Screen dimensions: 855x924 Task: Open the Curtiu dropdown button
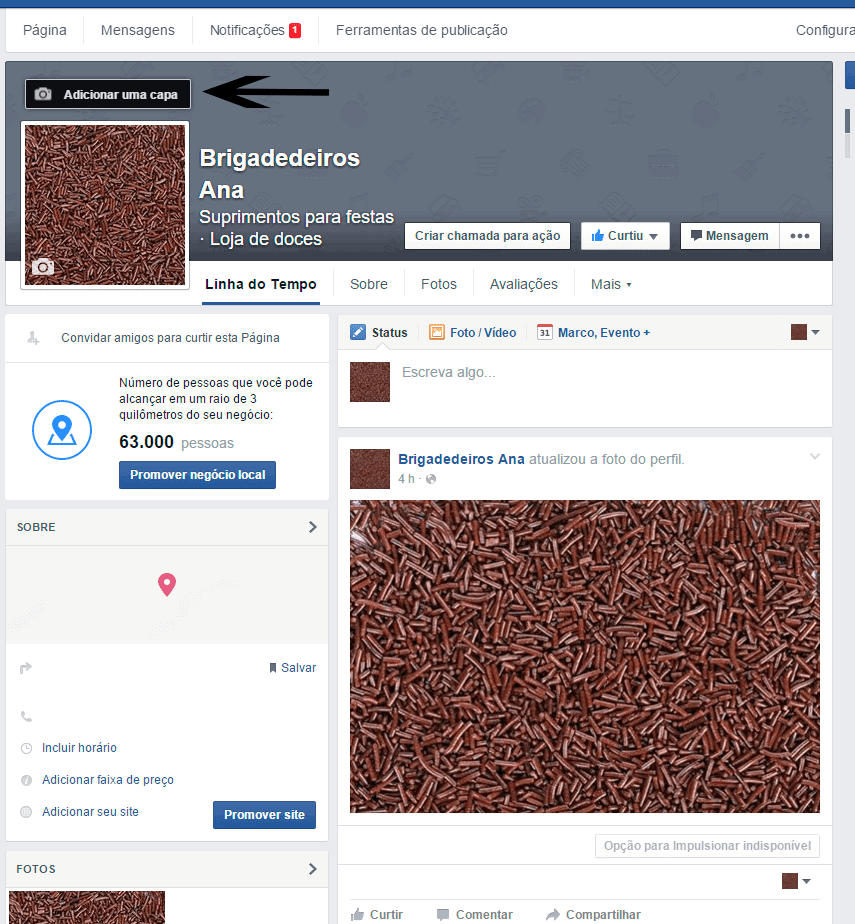[x=625, y=236]
